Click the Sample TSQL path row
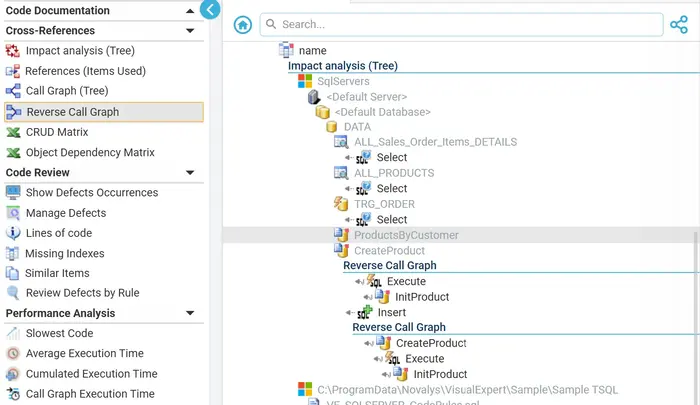Screen dimensions: 700x405 [467, 390]
